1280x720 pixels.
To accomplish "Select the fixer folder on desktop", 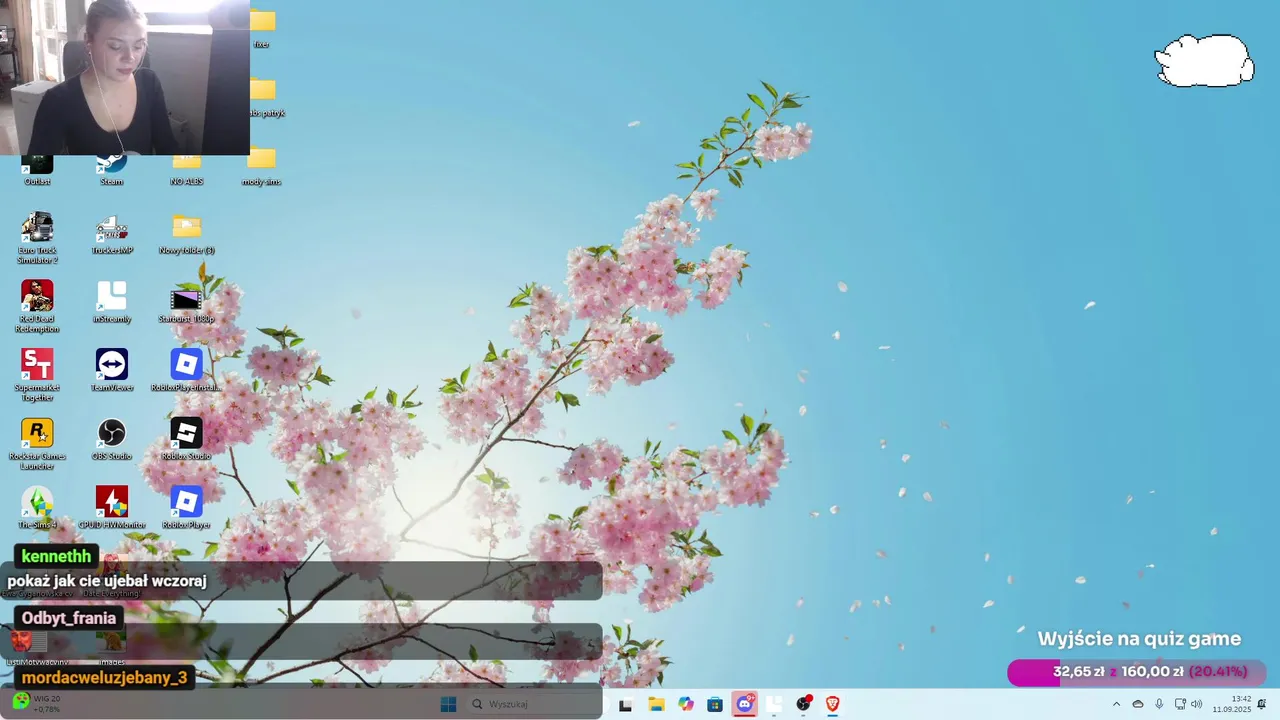I will point(261,29).
